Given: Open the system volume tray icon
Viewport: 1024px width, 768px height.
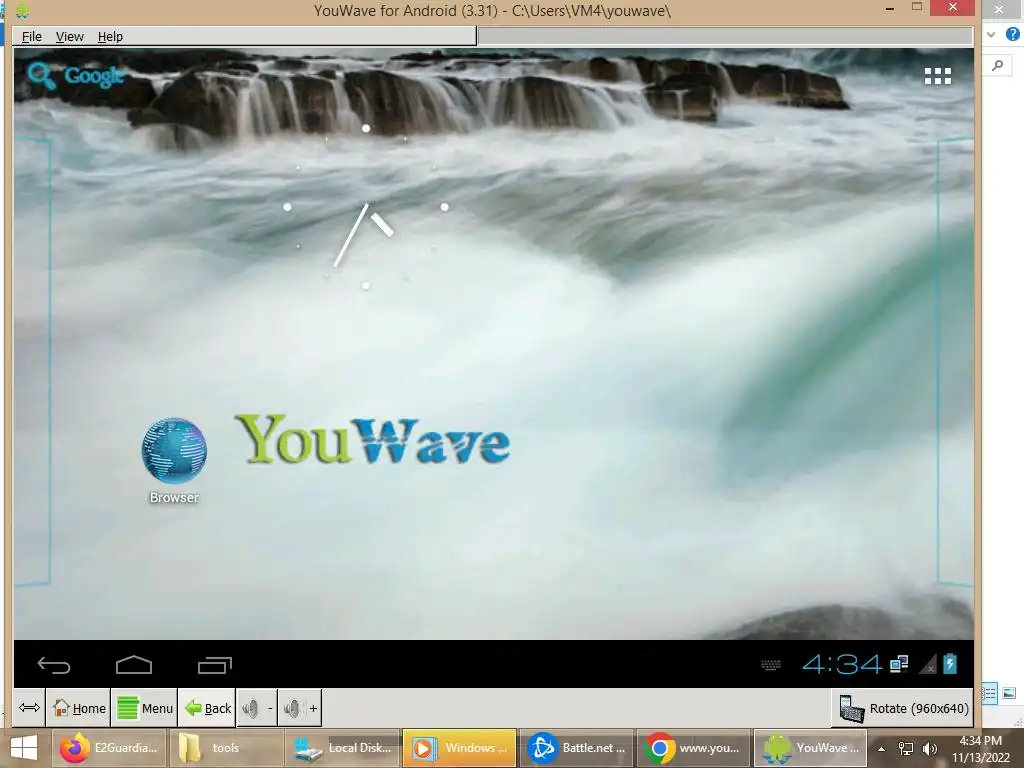Looking at the screenshot, I should (x=929, y=749).
